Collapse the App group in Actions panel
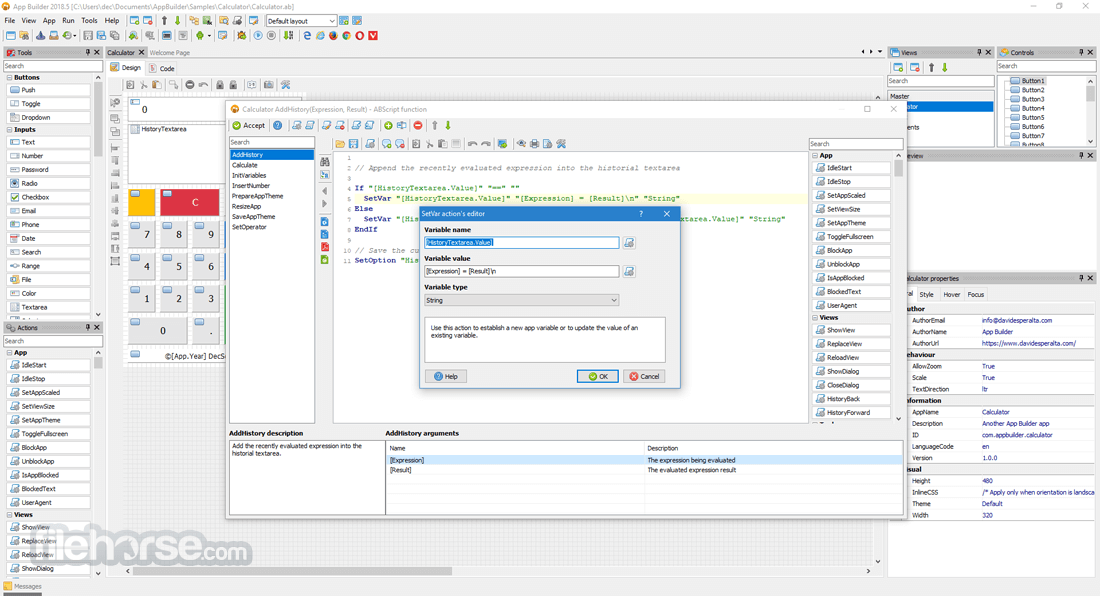 click(10, 353)
